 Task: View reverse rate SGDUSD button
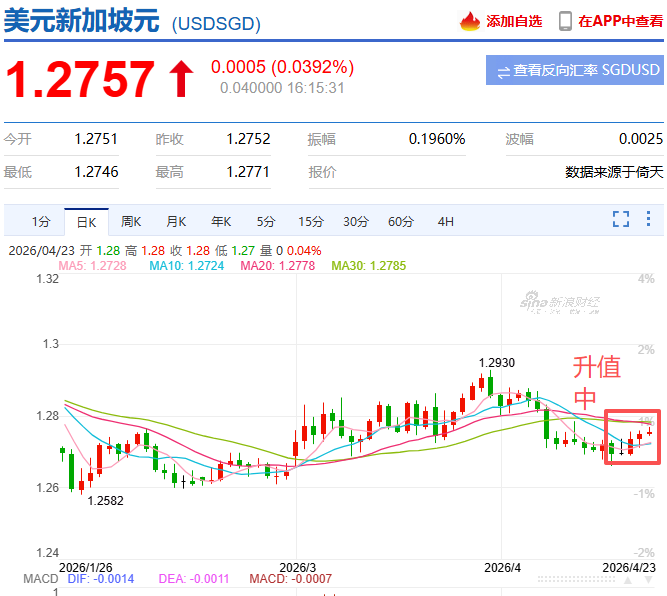coord(574,70)
